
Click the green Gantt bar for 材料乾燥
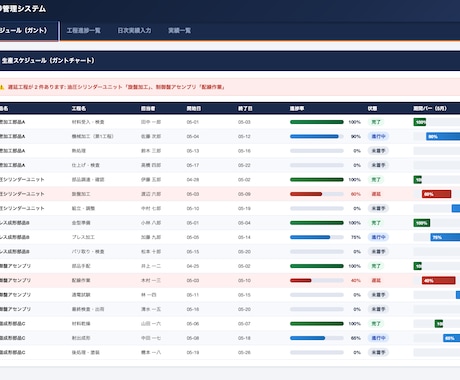click(x=439, y=324)
